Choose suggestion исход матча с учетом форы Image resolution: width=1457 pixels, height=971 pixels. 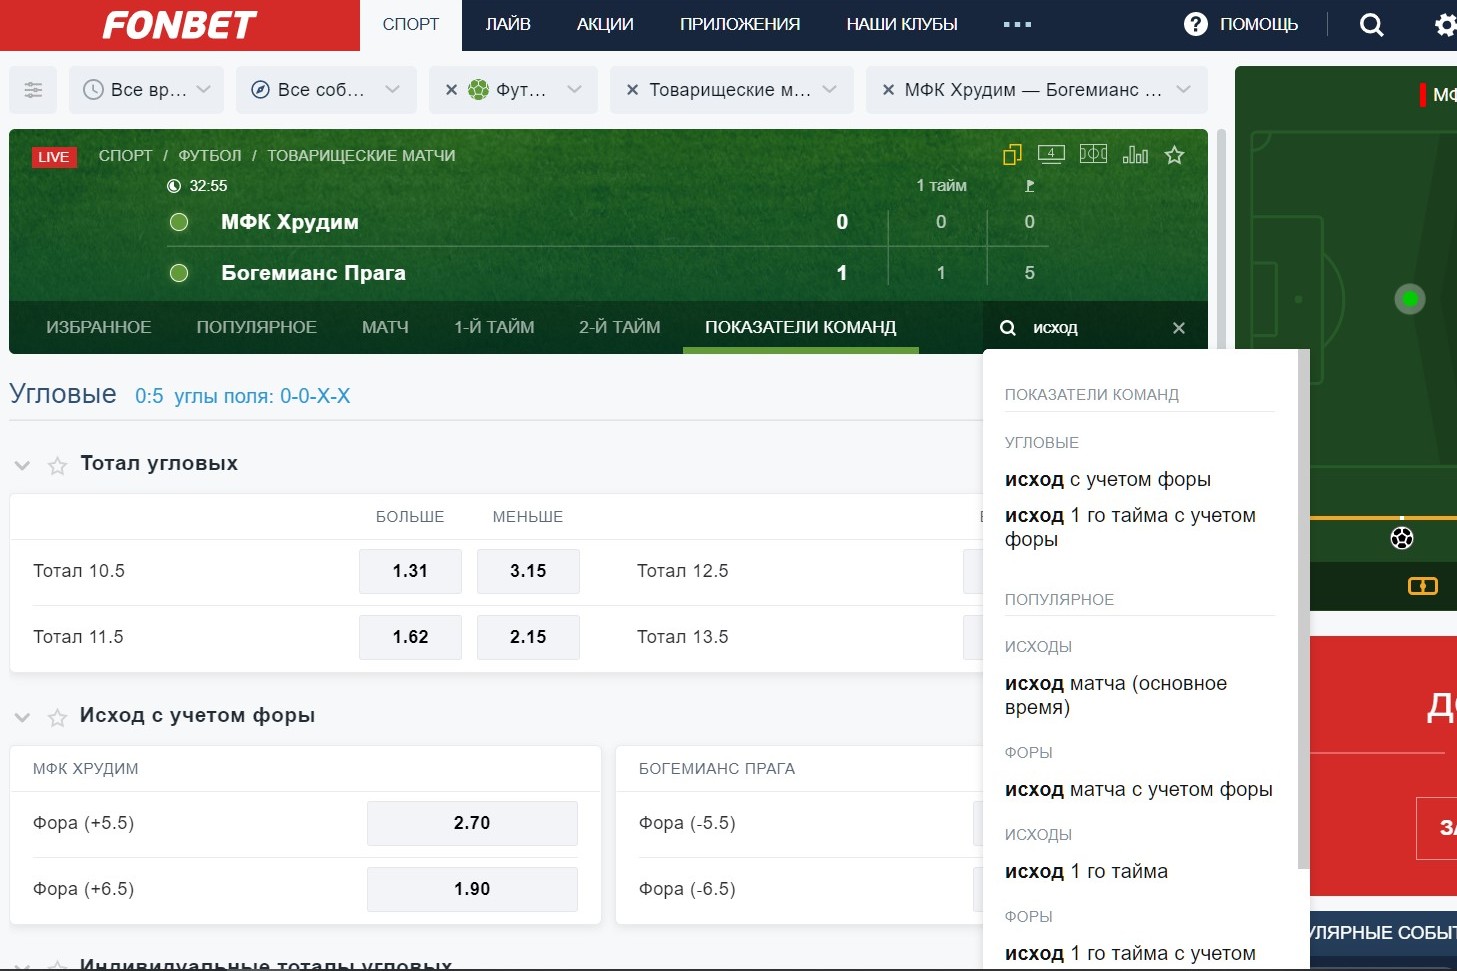coord(1139,789)
